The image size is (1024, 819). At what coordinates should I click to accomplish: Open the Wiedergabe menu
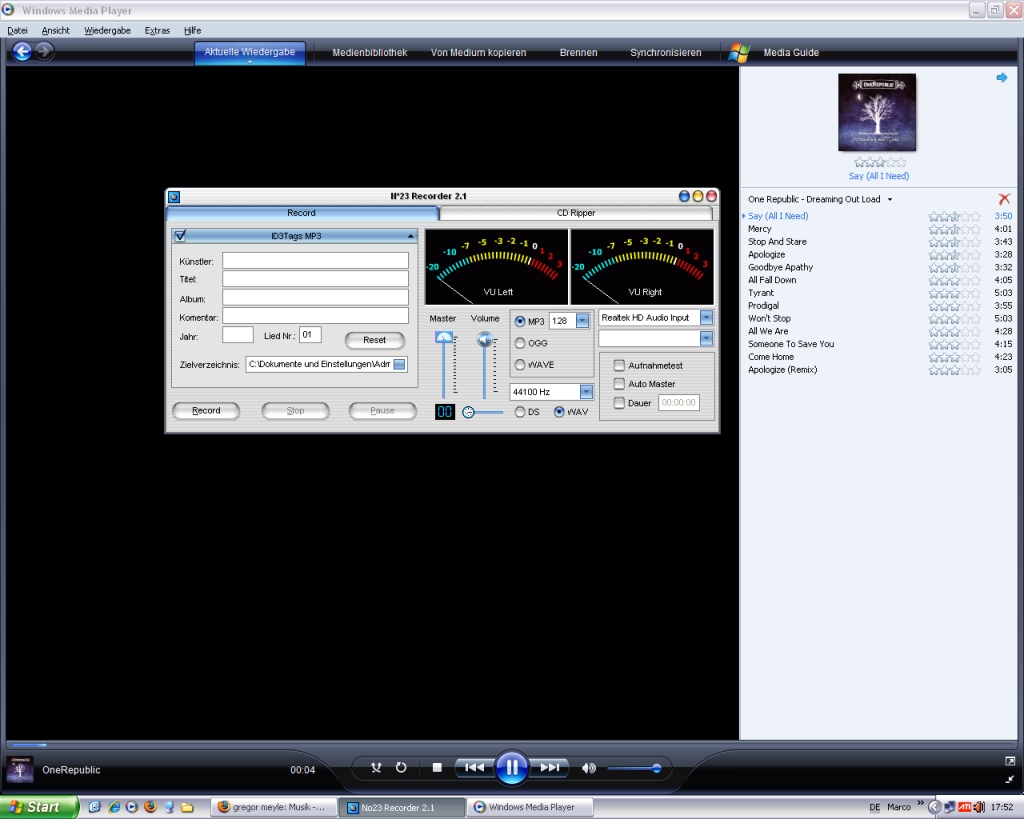click(107, 31)
